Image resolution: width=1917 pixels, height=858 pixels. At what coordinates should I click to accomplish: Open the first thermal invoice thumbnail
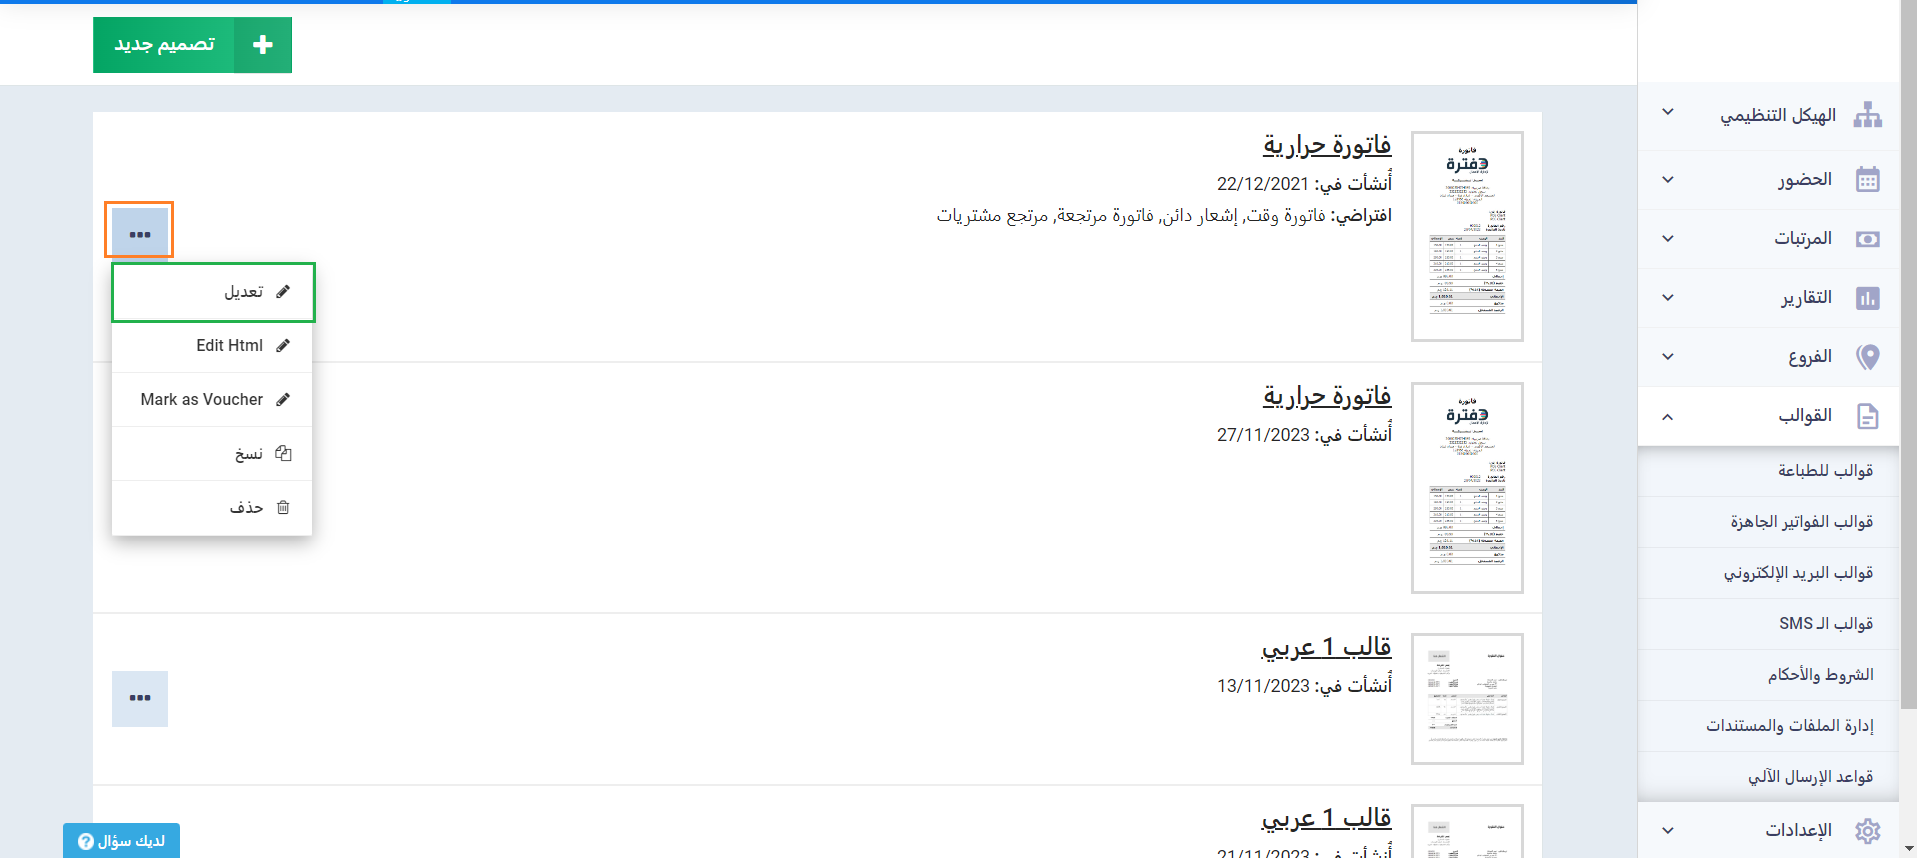1467,237
